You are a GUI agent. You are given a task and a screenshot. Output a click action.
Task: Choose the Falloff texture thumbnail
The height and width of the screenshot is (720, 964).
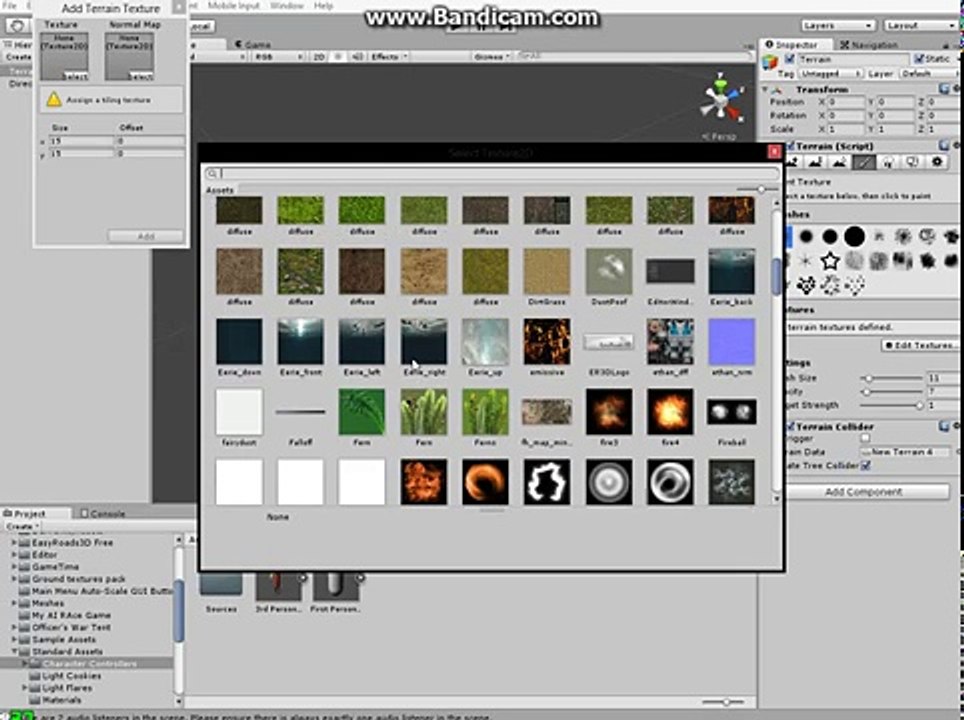301,411
